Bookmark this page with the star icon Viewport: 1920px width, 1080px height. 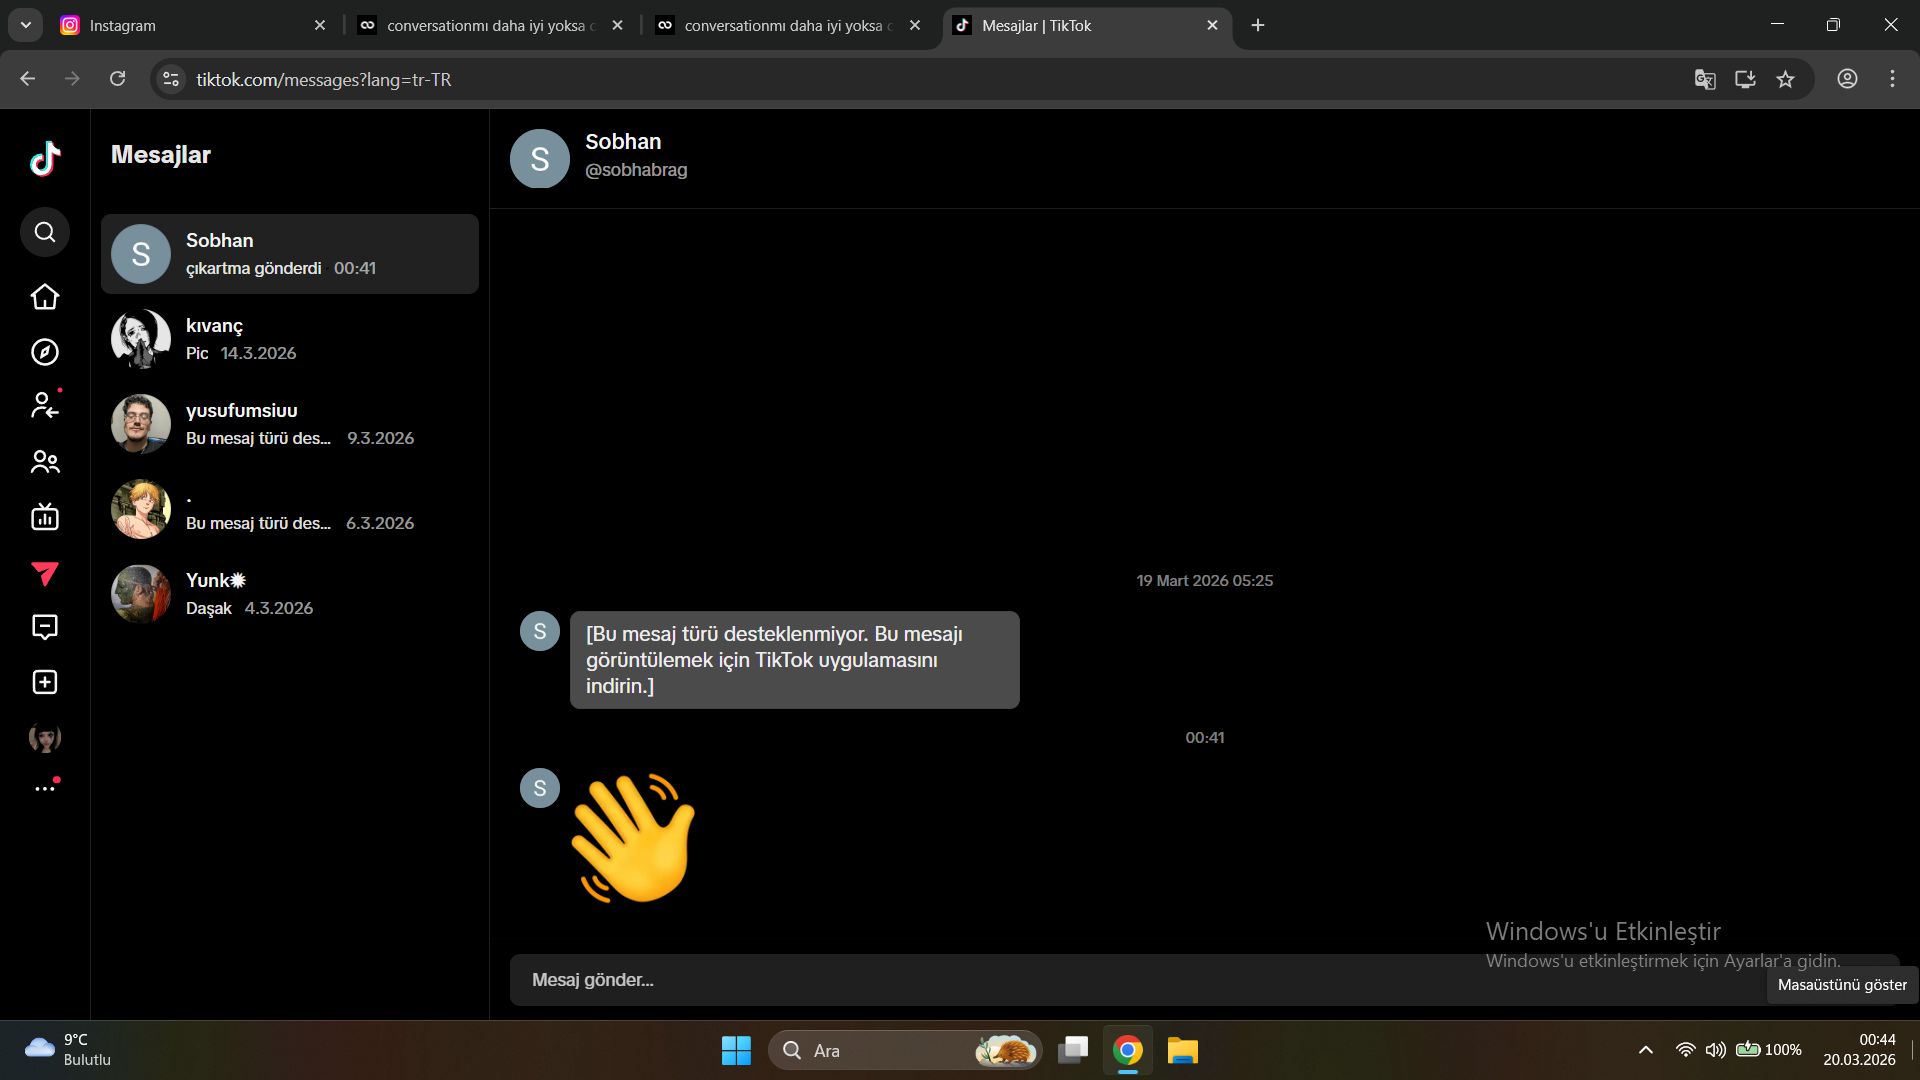coord(1785,79)
